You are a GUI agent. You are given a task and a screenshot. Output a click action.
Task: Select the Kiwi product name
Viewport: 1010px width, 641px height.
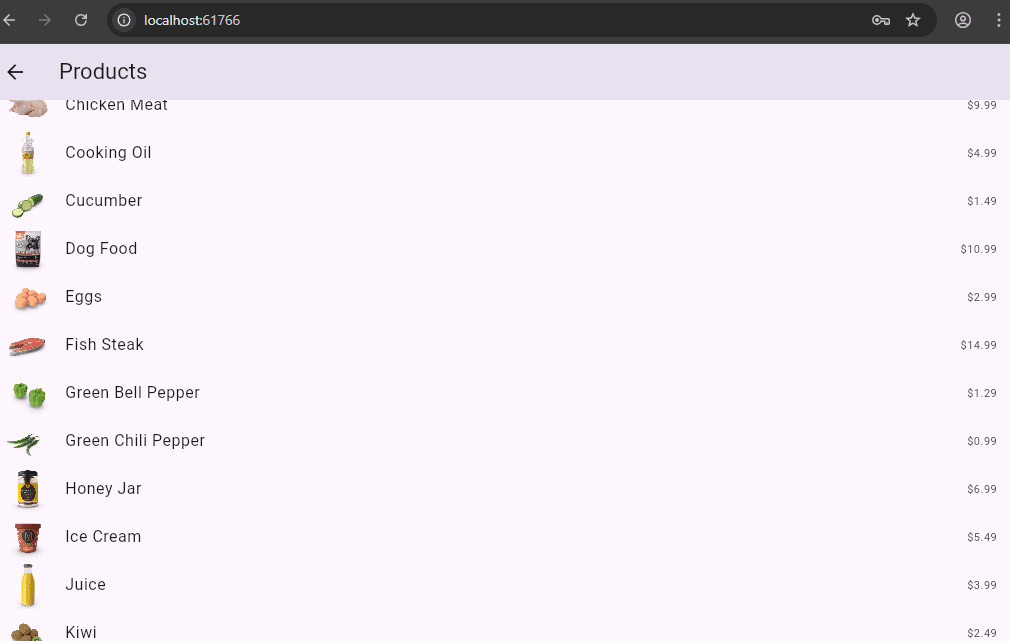point(81,633)
